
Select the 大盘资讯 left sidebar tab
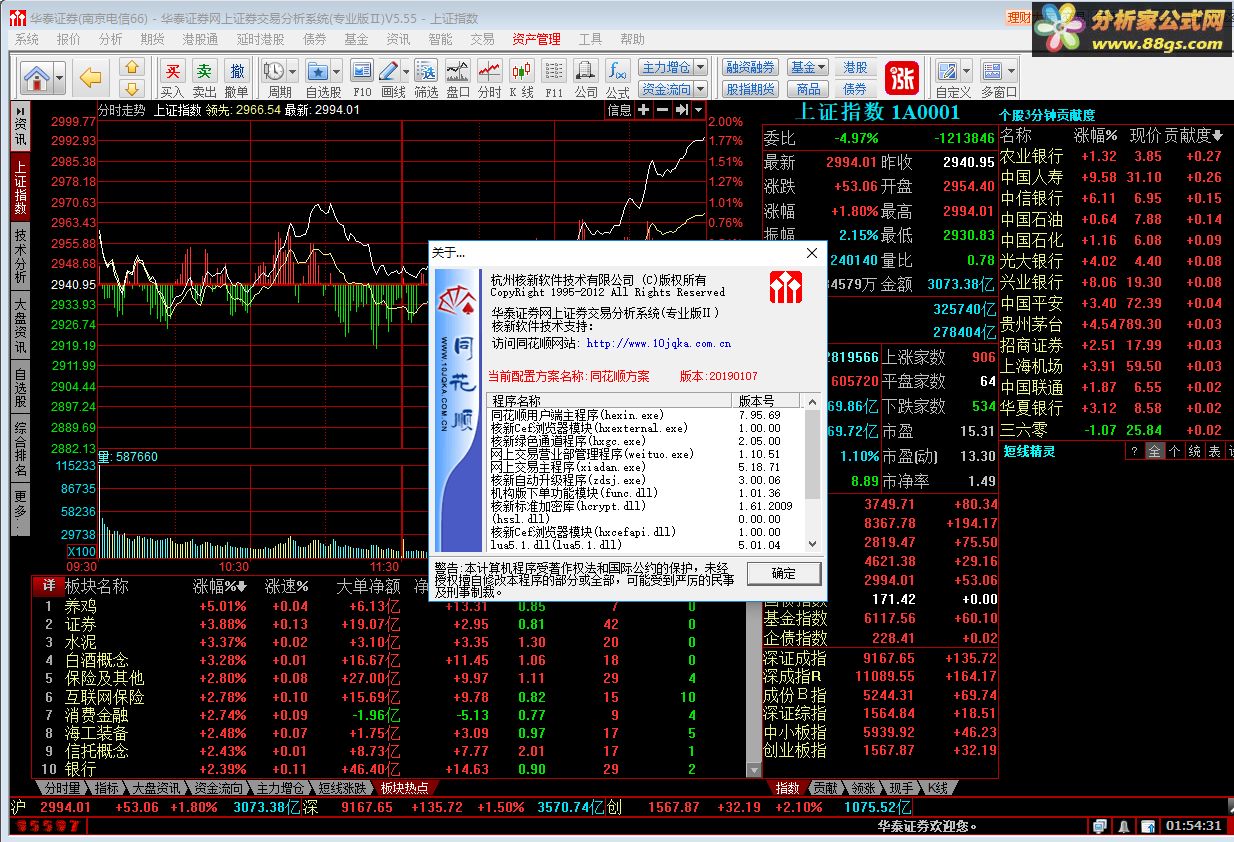point(21,325)
